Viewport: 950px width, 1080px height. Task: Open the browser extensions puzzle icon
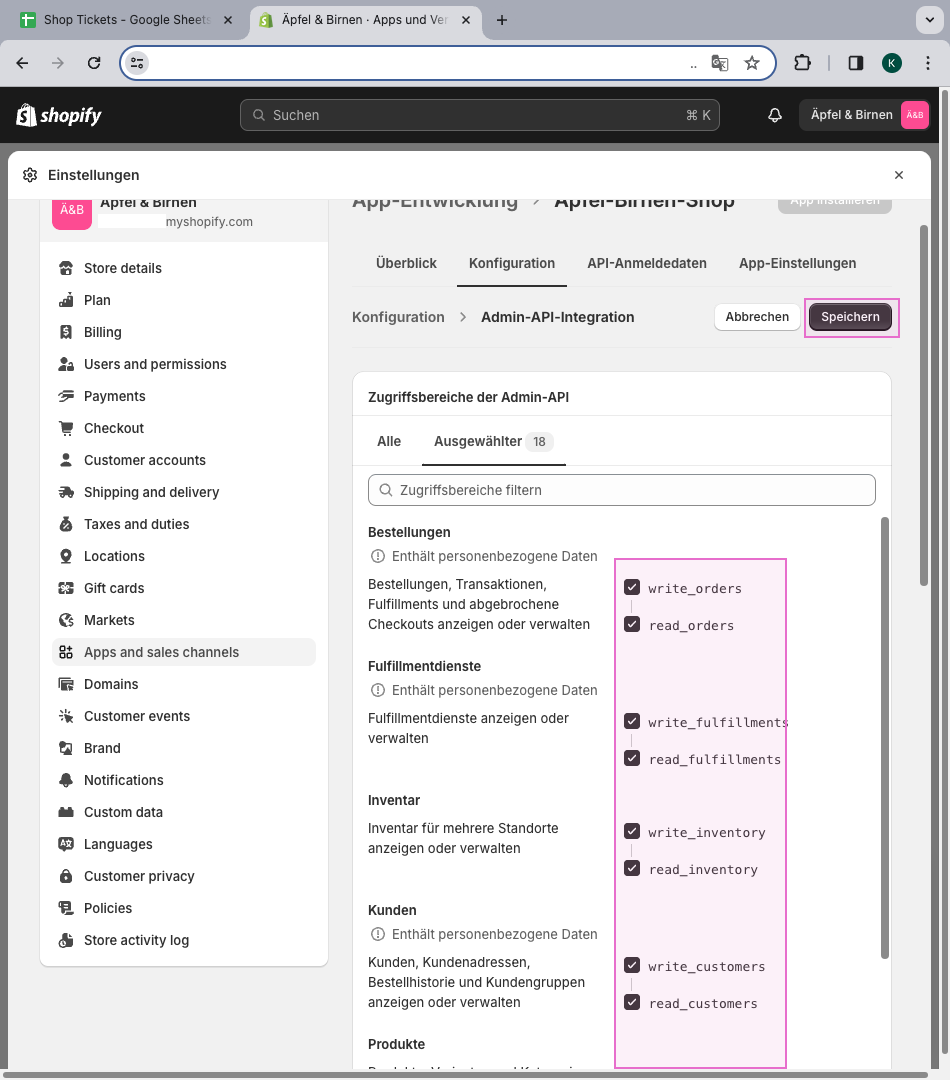[x=802, y=63]
